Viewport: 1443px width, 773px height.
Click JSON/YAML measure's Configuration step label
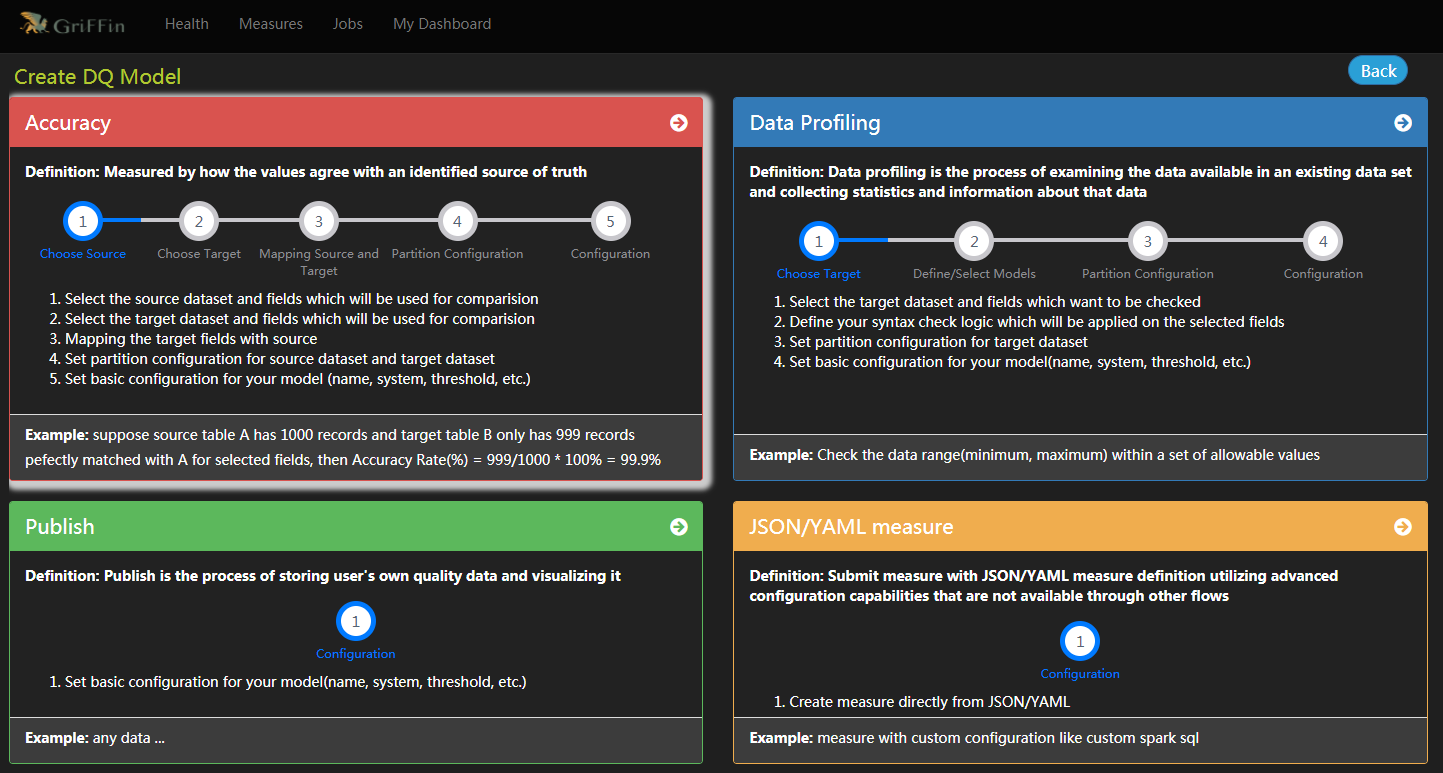click(1080, 674)
